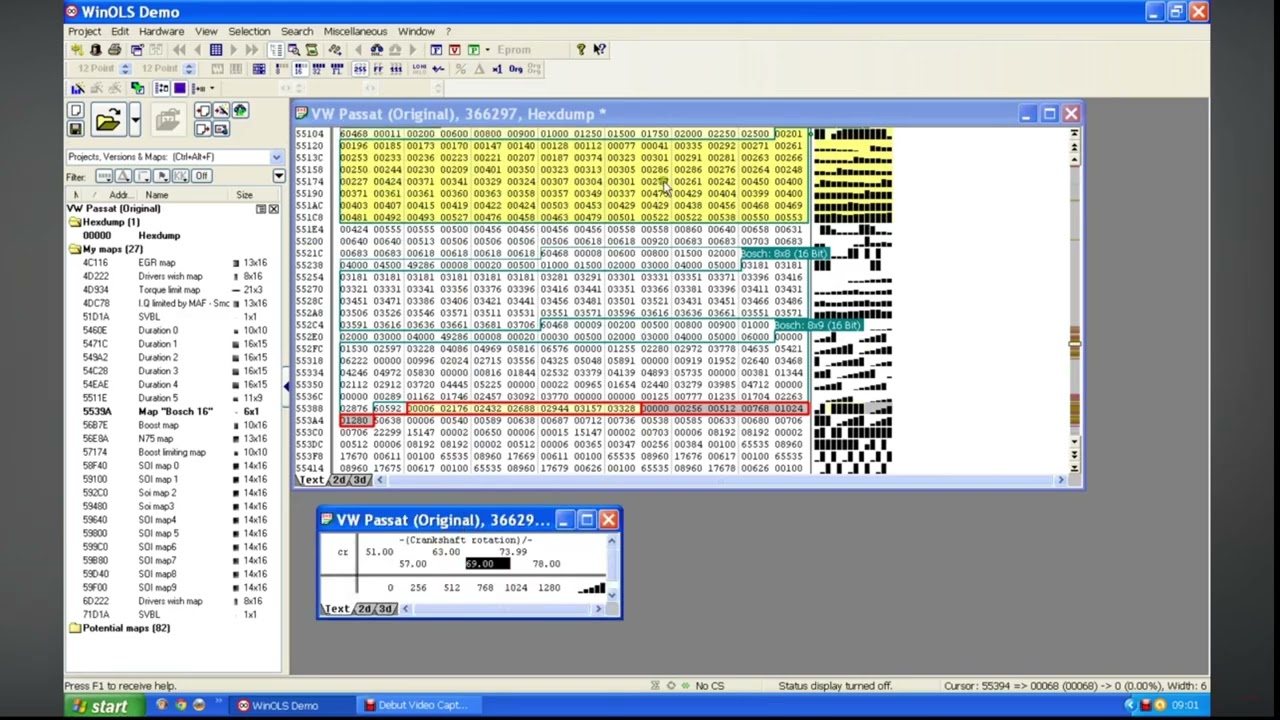
Task: Click the large open project folder icon
Action: coord(109,119)
